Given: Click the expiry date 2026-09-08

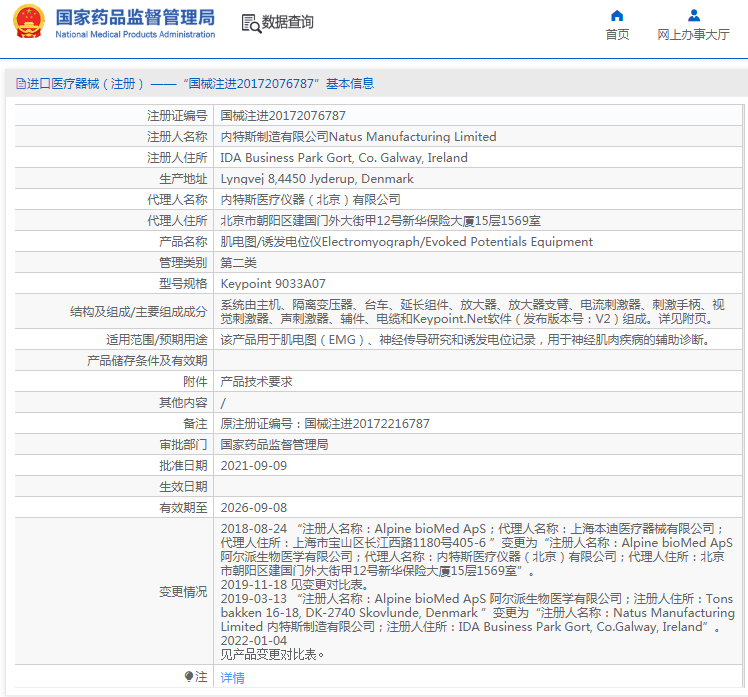Looking at the screenshot, I should (253, 508).
